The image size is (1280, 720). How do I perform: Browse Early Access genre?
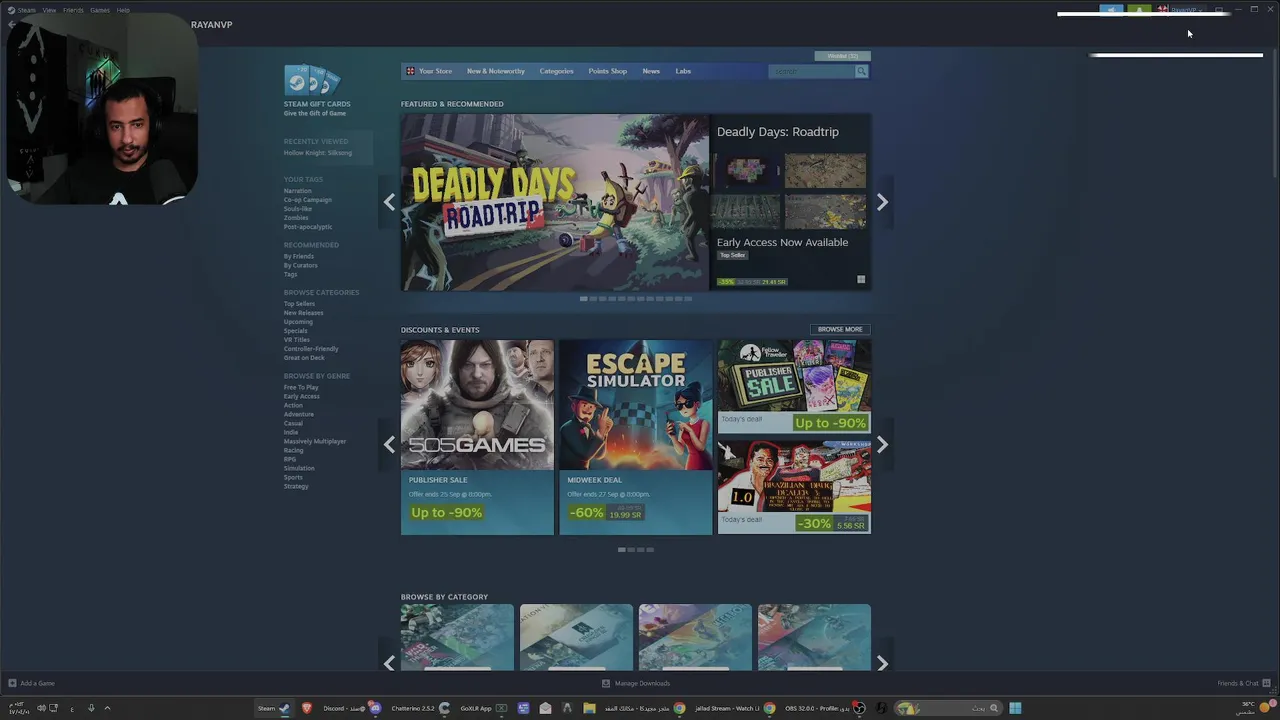(302, 397)
